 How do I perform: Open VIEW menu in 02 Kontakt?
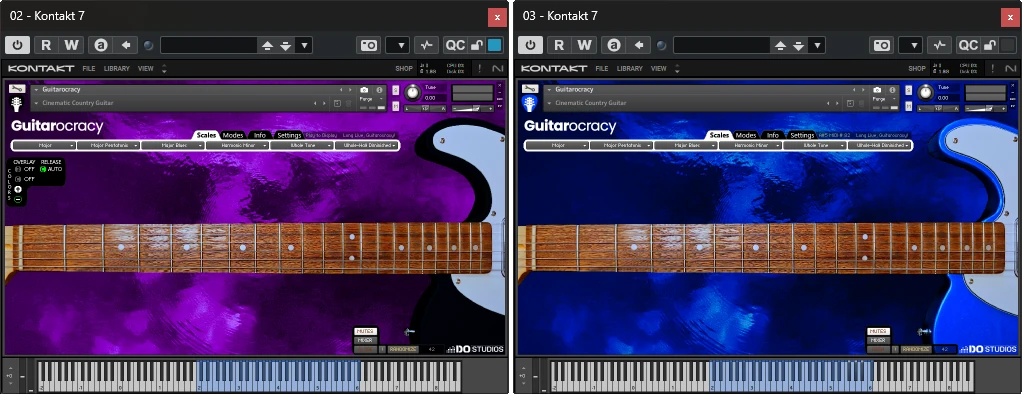pos(145,68)
